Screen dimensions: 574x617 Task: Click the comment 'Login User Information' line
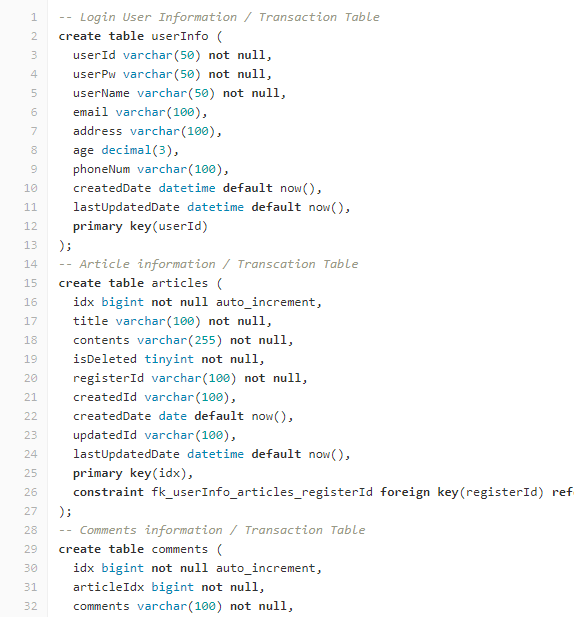tap(219, 17)
